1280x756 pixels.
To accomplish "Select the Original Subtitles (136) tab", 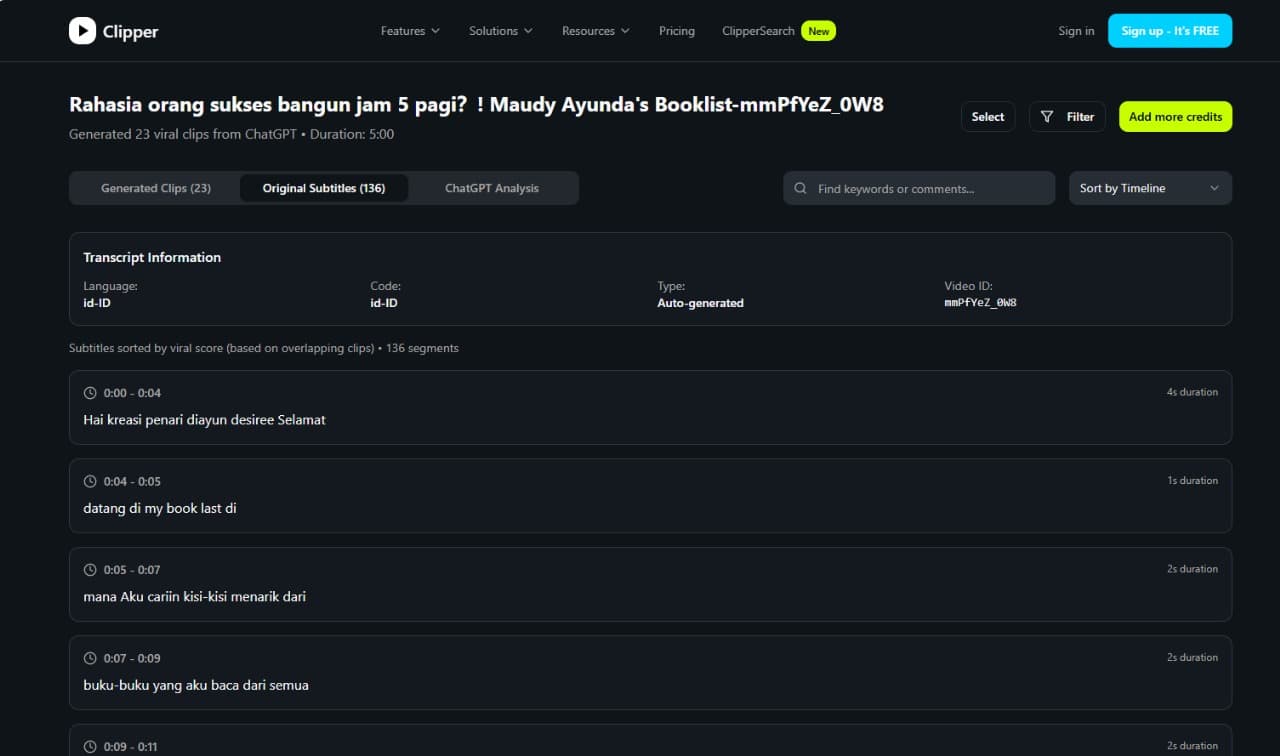I will tap(324, 188).
